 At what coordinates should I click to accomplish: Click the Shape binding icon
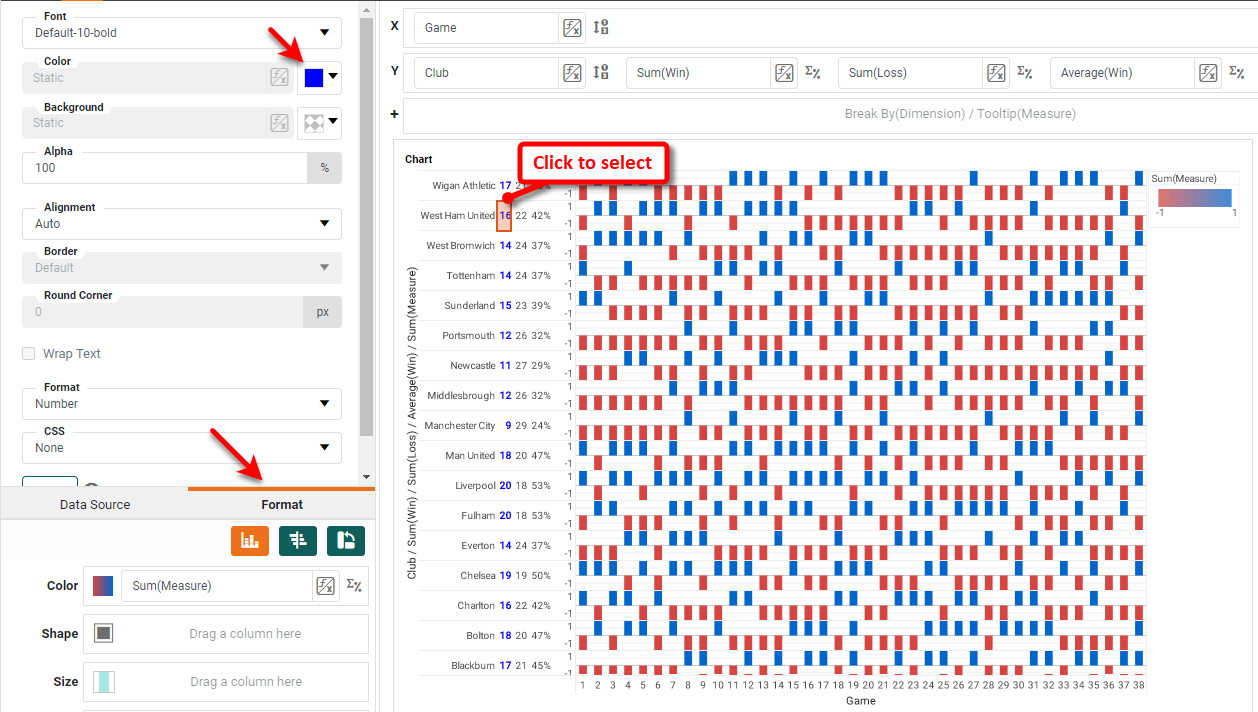[103, 633]
